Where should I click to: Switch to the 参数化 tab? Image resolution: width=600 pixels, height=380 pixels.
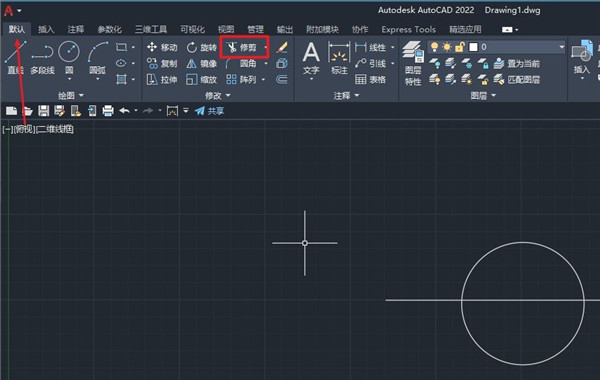(109, 29)
